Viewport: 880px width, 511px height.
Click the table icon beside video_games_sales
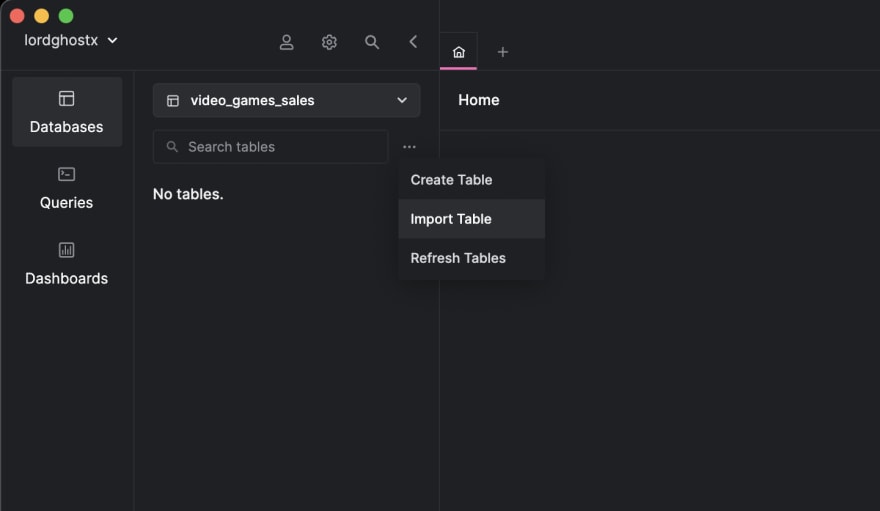[x=173, y=101]
